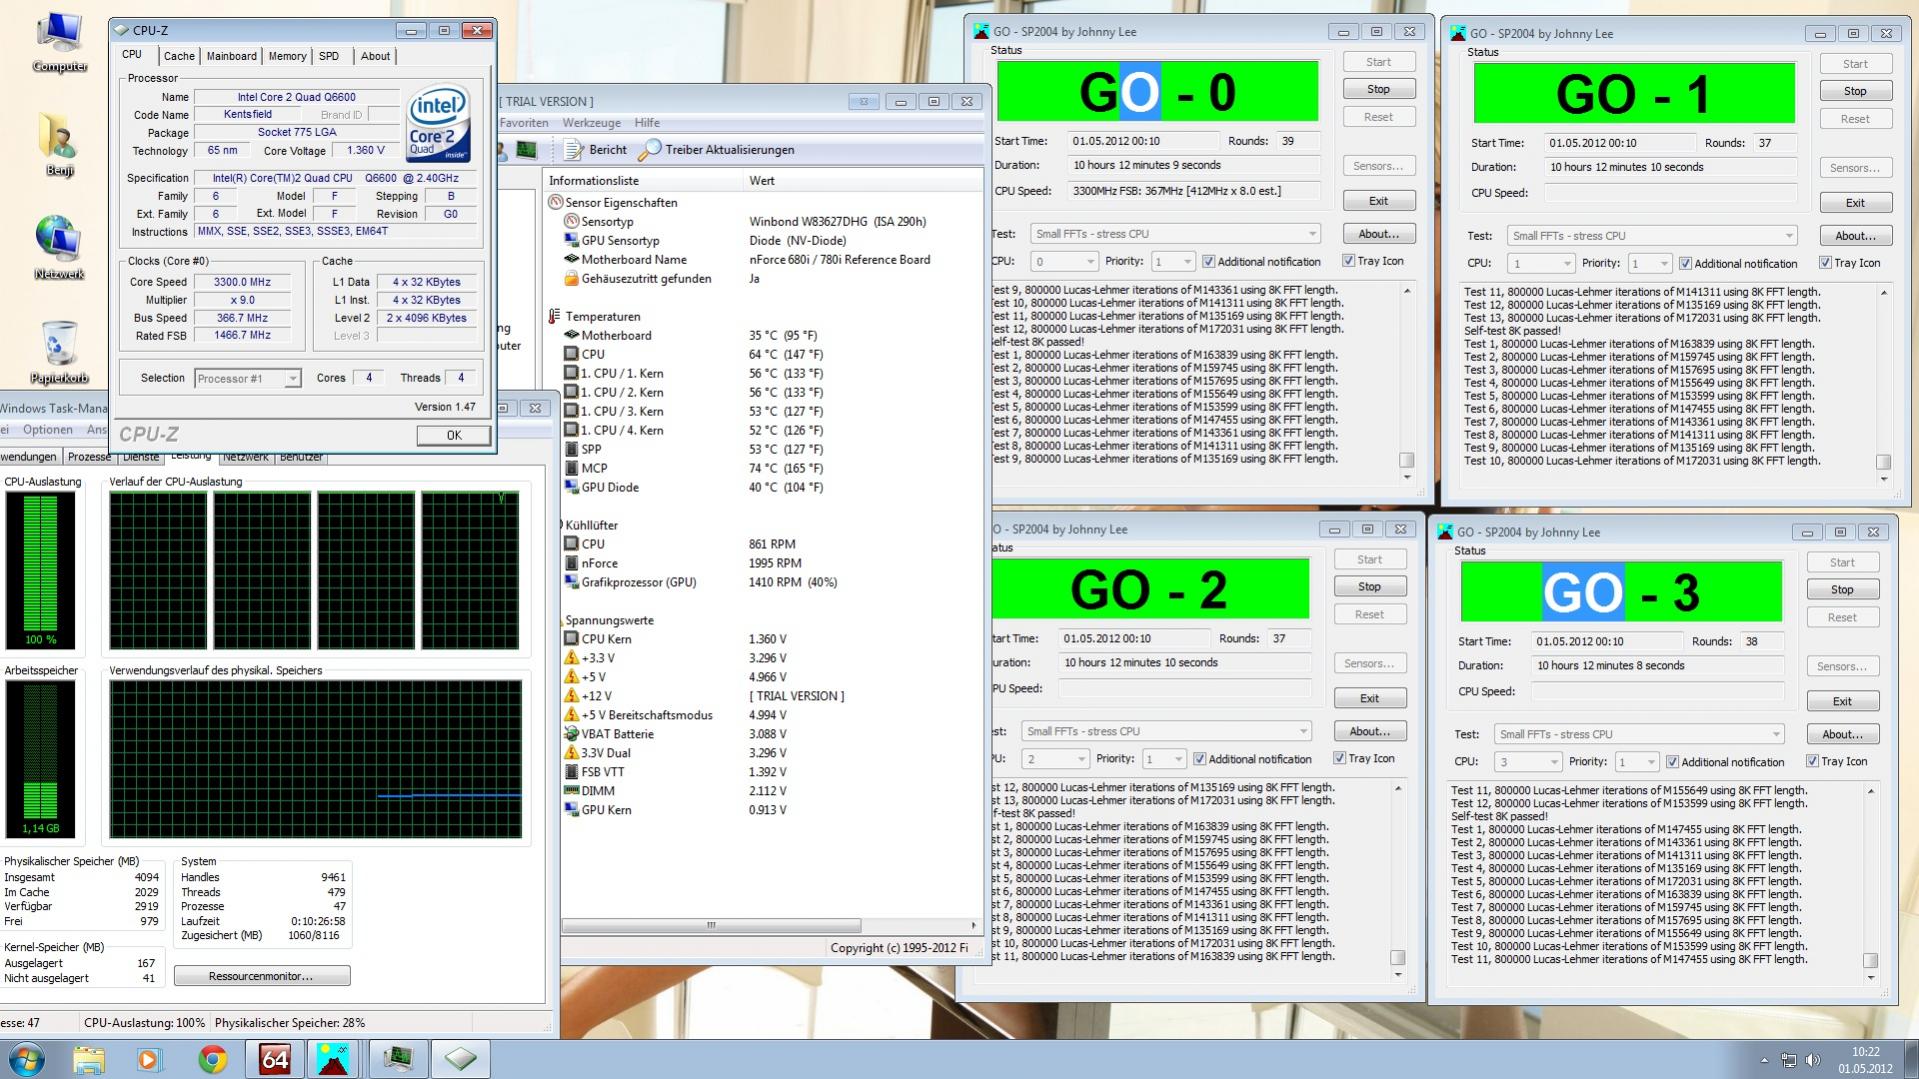Switch to the Mainboard tab in CPU-Z
The height and width of the screenshot is (1079, 1919).
tap(231, 57)
